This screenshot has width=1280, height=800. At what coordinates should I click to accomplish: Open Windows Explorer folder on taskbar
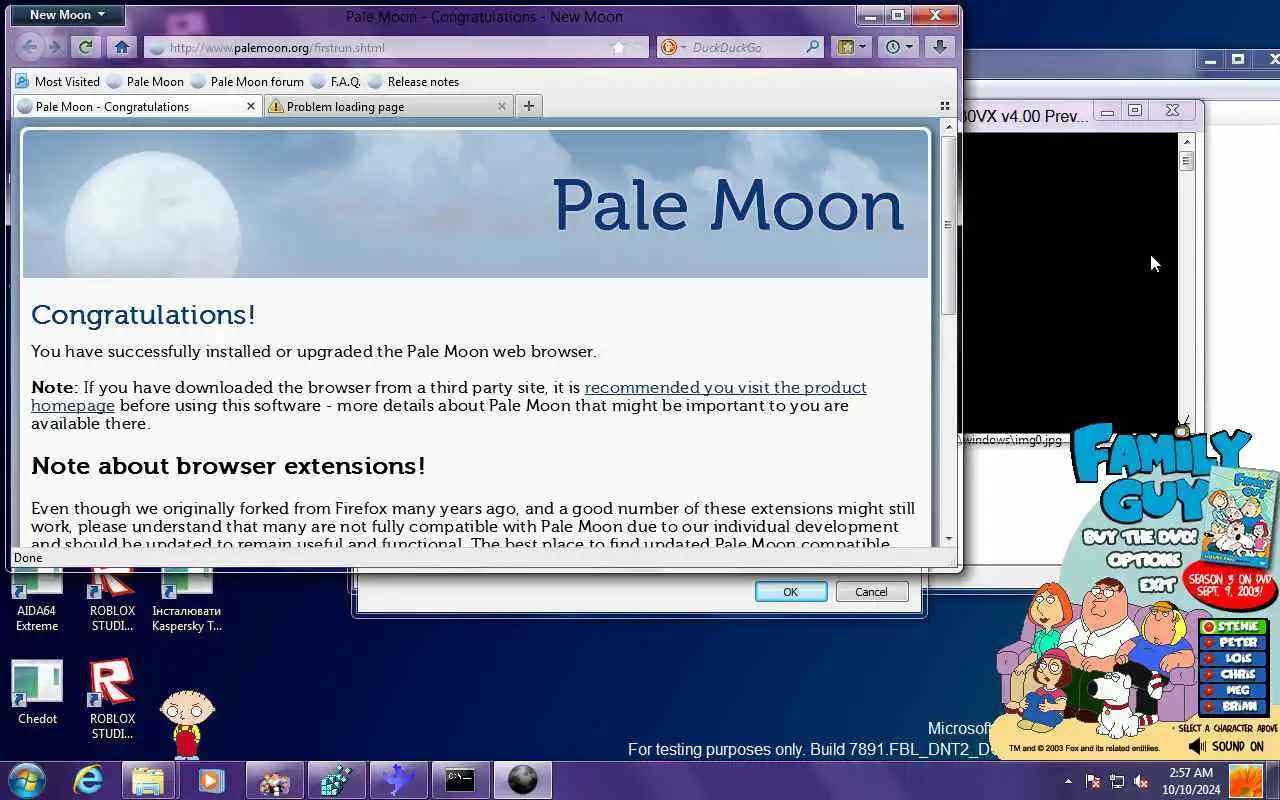147,780
